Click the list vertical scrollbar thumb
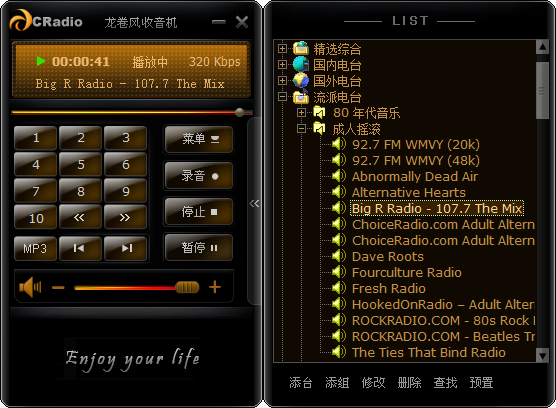The height and width of the screenshot is (408, 556). (x=543, y=90)
